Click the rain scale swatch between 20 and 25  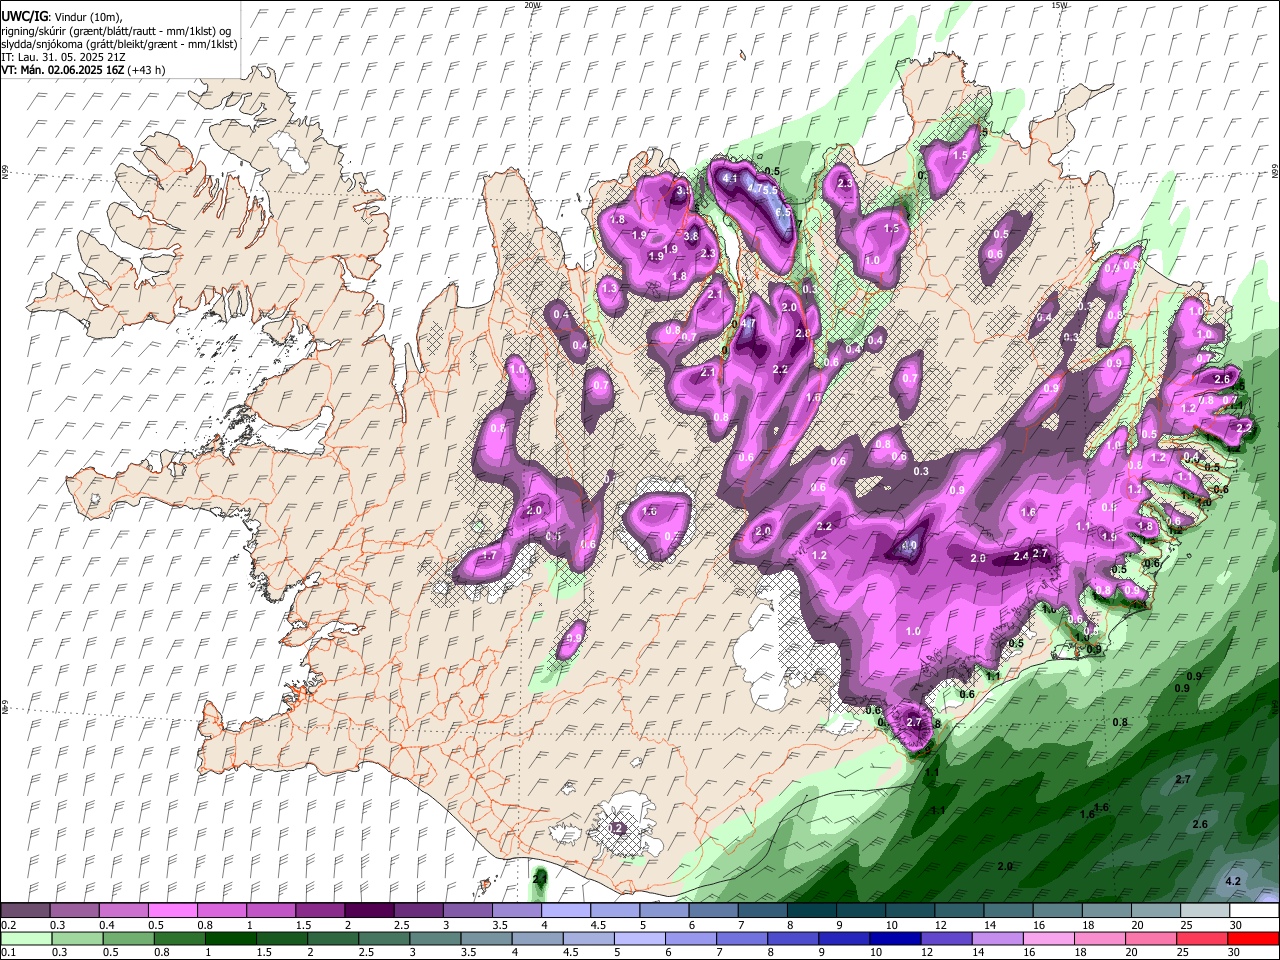1150,939
